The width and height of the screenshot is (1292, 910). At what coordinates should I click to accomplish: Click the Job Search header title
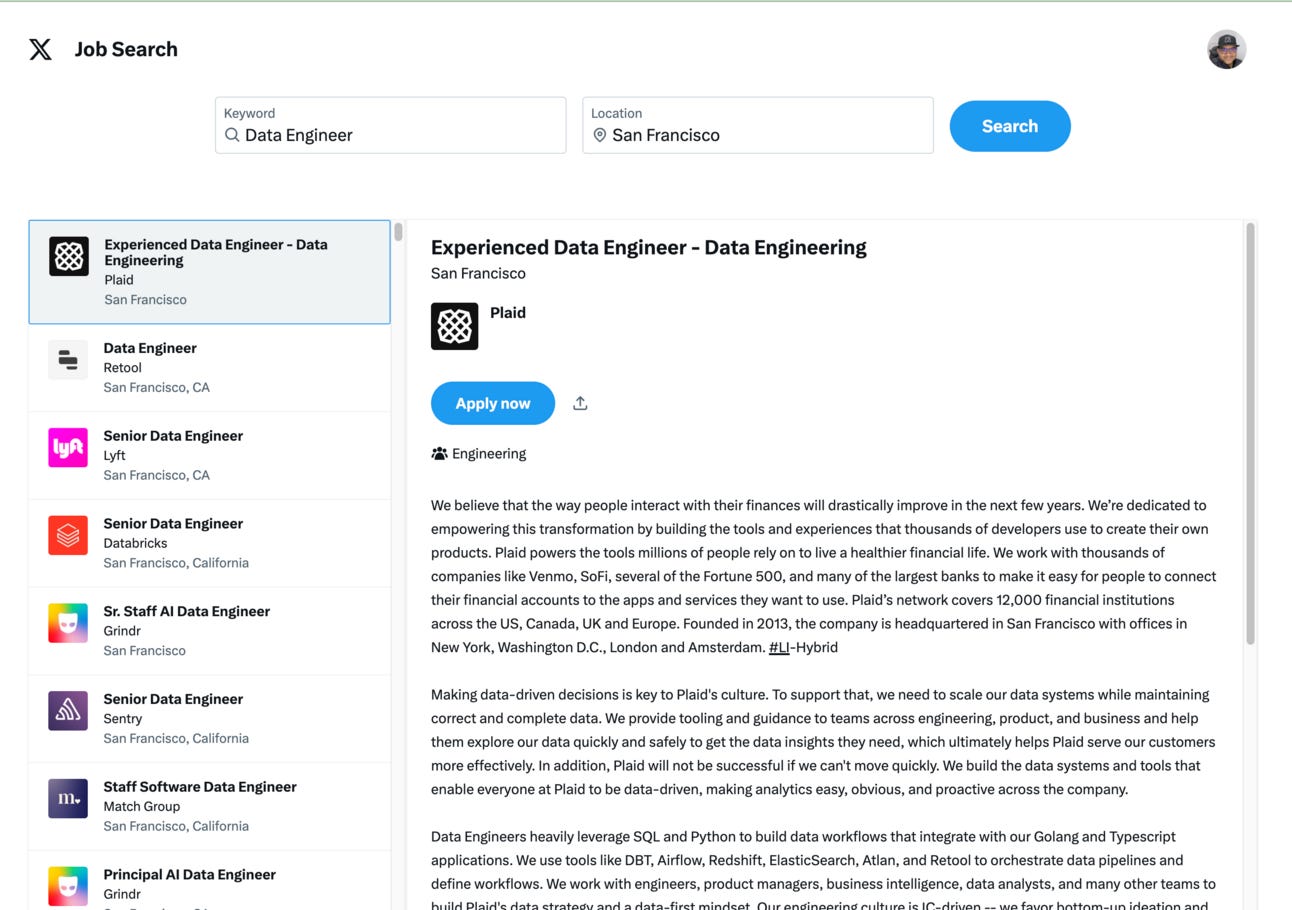(126, 49)
